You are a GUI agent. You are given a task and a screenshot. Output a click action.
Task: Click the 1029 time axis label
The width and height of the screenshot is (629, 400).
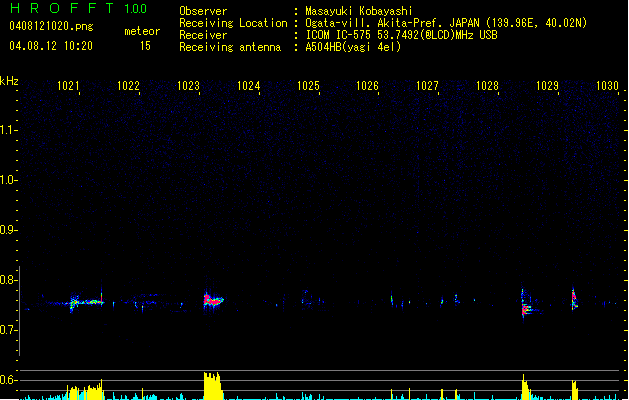tap(548, 86)
